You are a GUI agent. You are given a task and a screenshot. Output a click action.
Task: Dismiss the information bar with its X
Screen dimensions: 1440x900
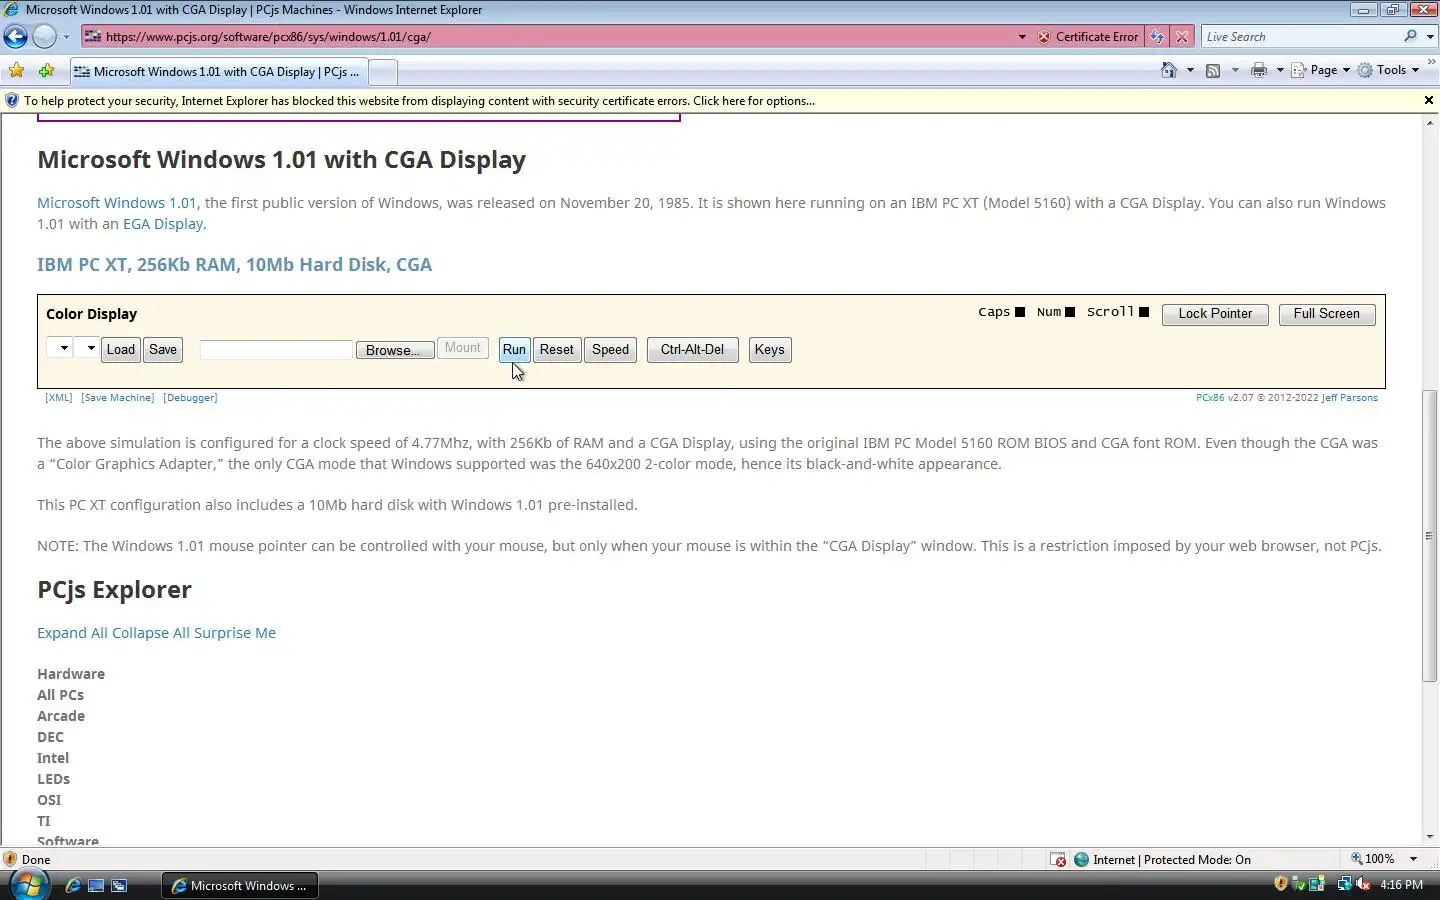coord(1429,100)
